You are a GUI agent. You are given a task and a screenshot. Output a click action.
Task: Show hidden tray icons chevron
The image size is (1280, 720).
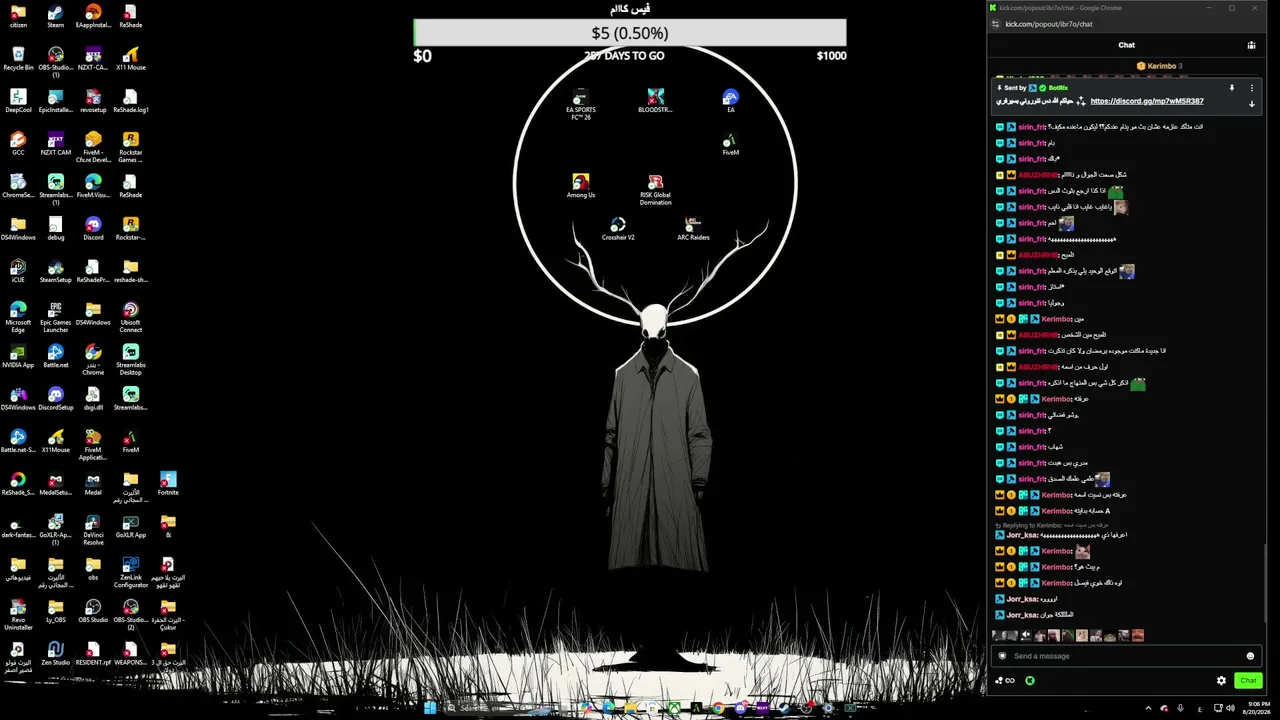tap(1148, 708)
